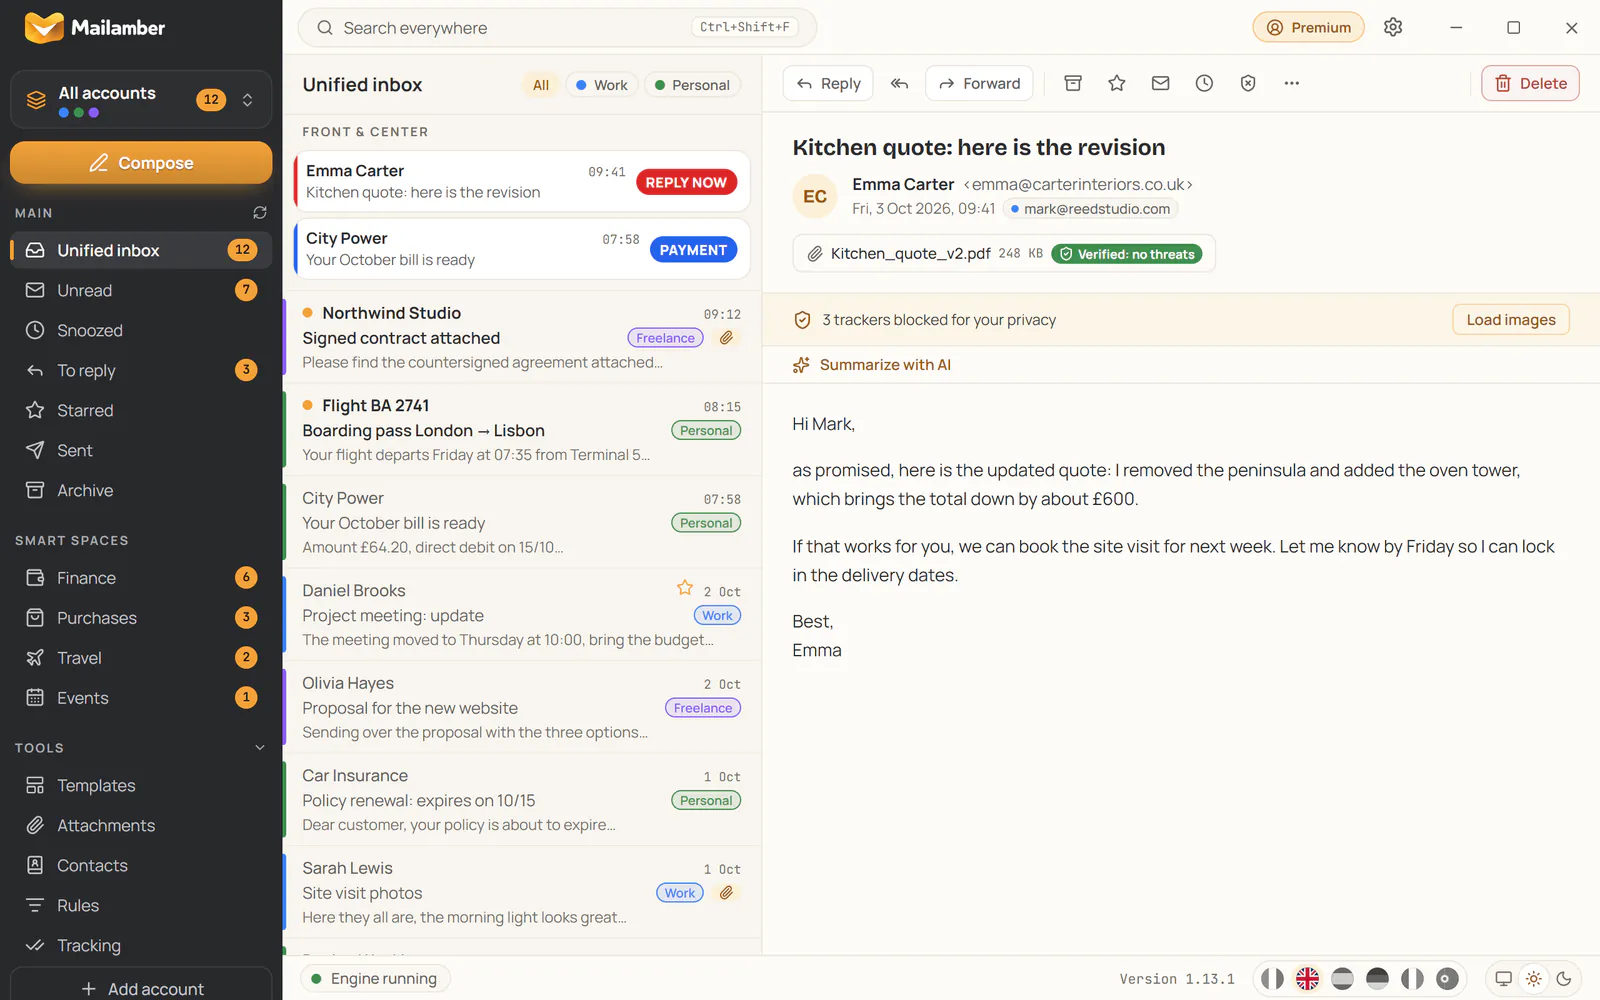
Task: Mark email unread using envelope icon
Action: click(x=1160, y=84)
